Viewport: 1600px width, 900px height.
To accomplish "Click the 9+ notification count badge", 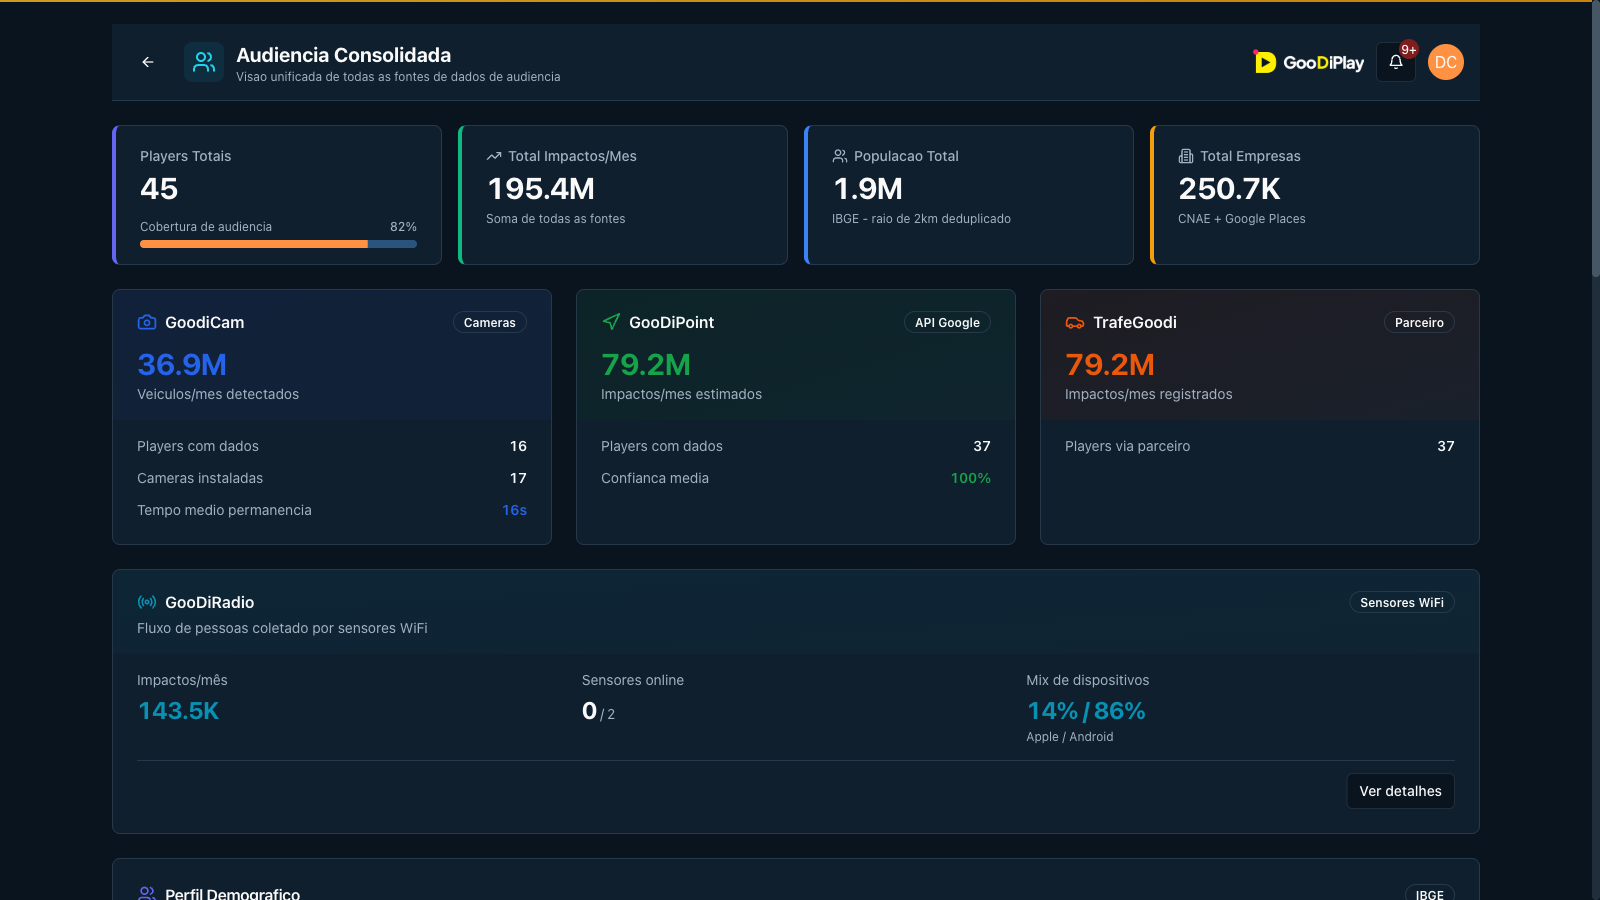I will (1408, 50).
